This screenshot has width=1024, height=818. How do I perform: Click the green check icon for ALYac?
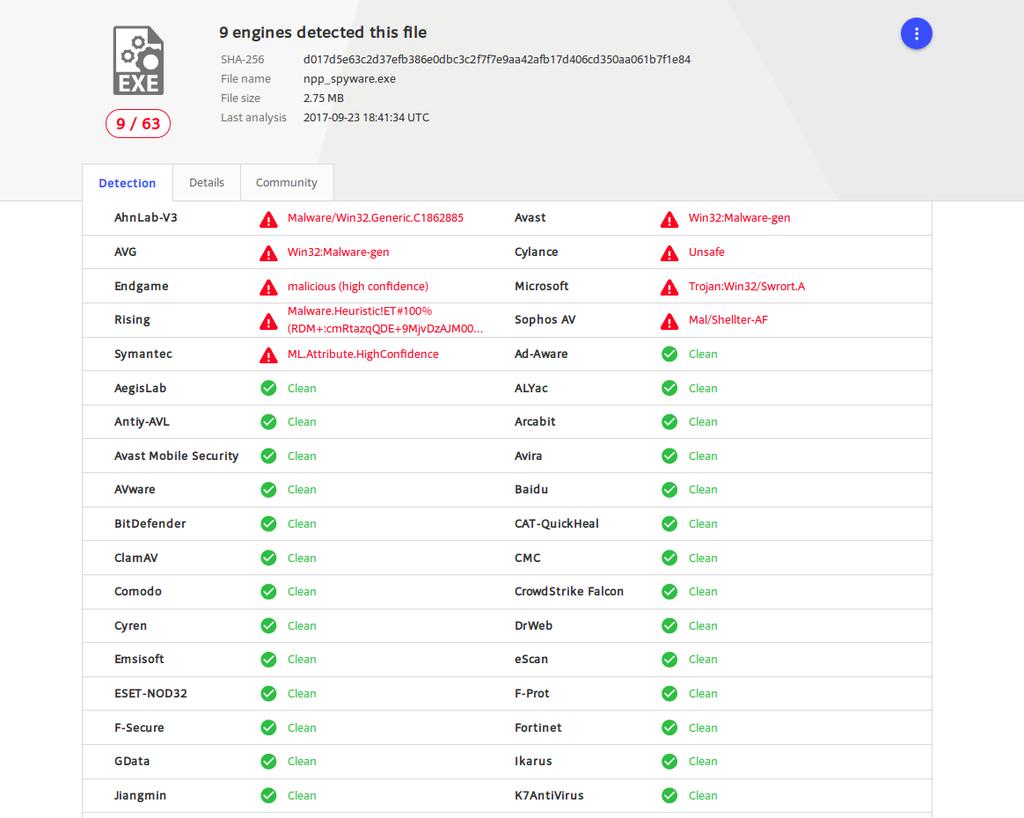pos(669,388)
